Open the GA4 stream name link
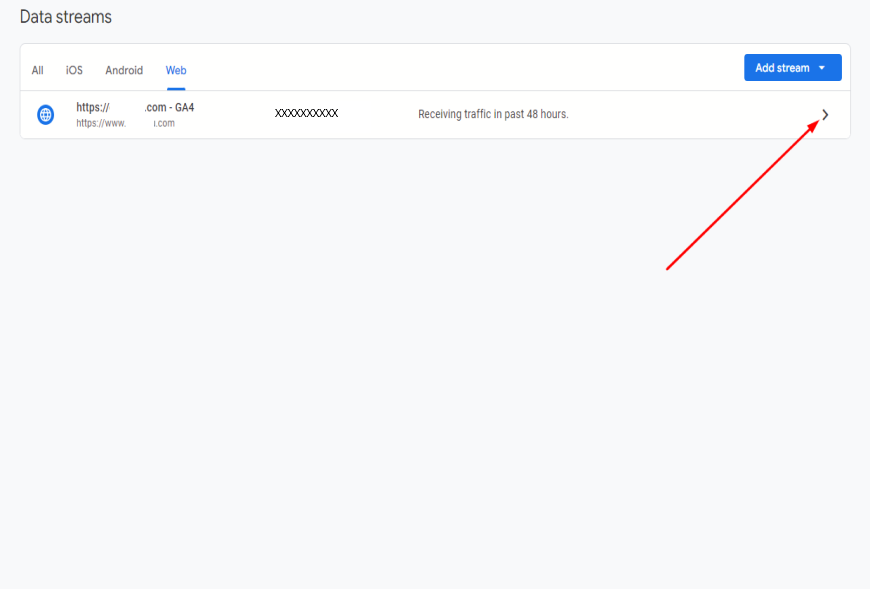Screen dimensions: 870x589 coord(135,108)
